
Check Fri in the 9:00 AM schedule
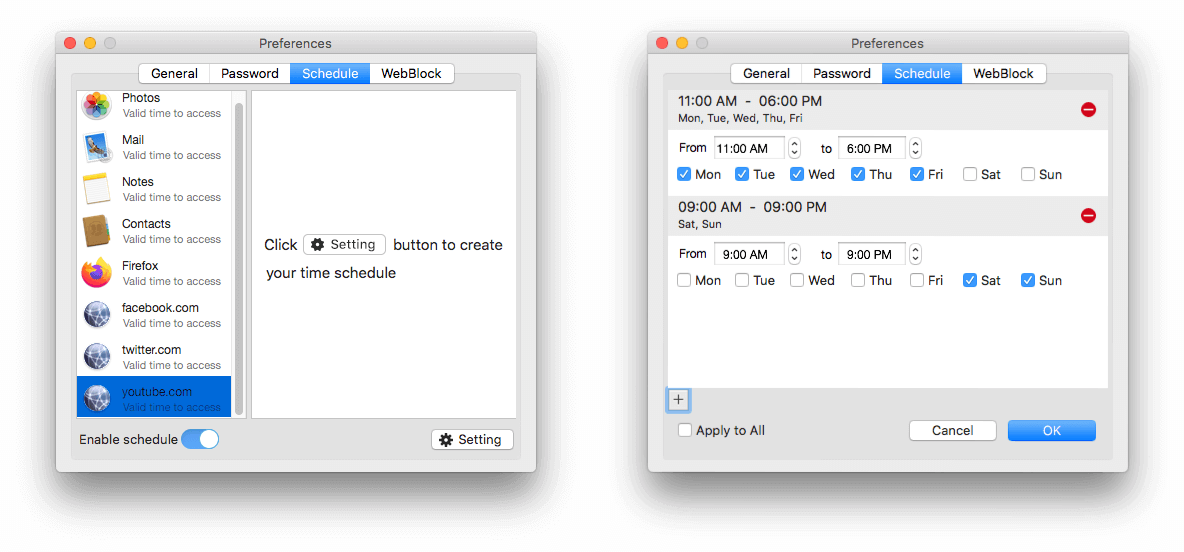click(x=917, y=280)
